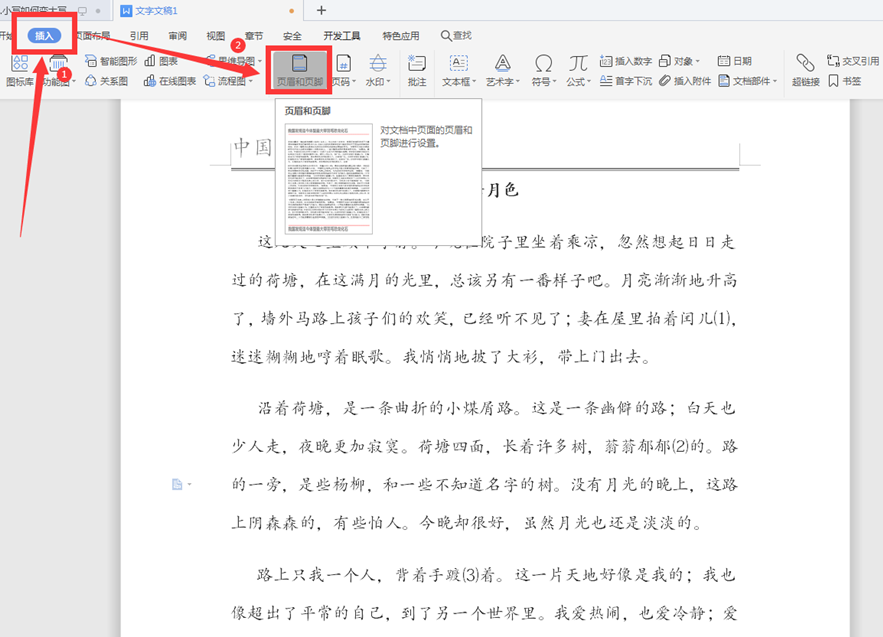Open the Icon Library (图标库)

(x=20, y=70)
